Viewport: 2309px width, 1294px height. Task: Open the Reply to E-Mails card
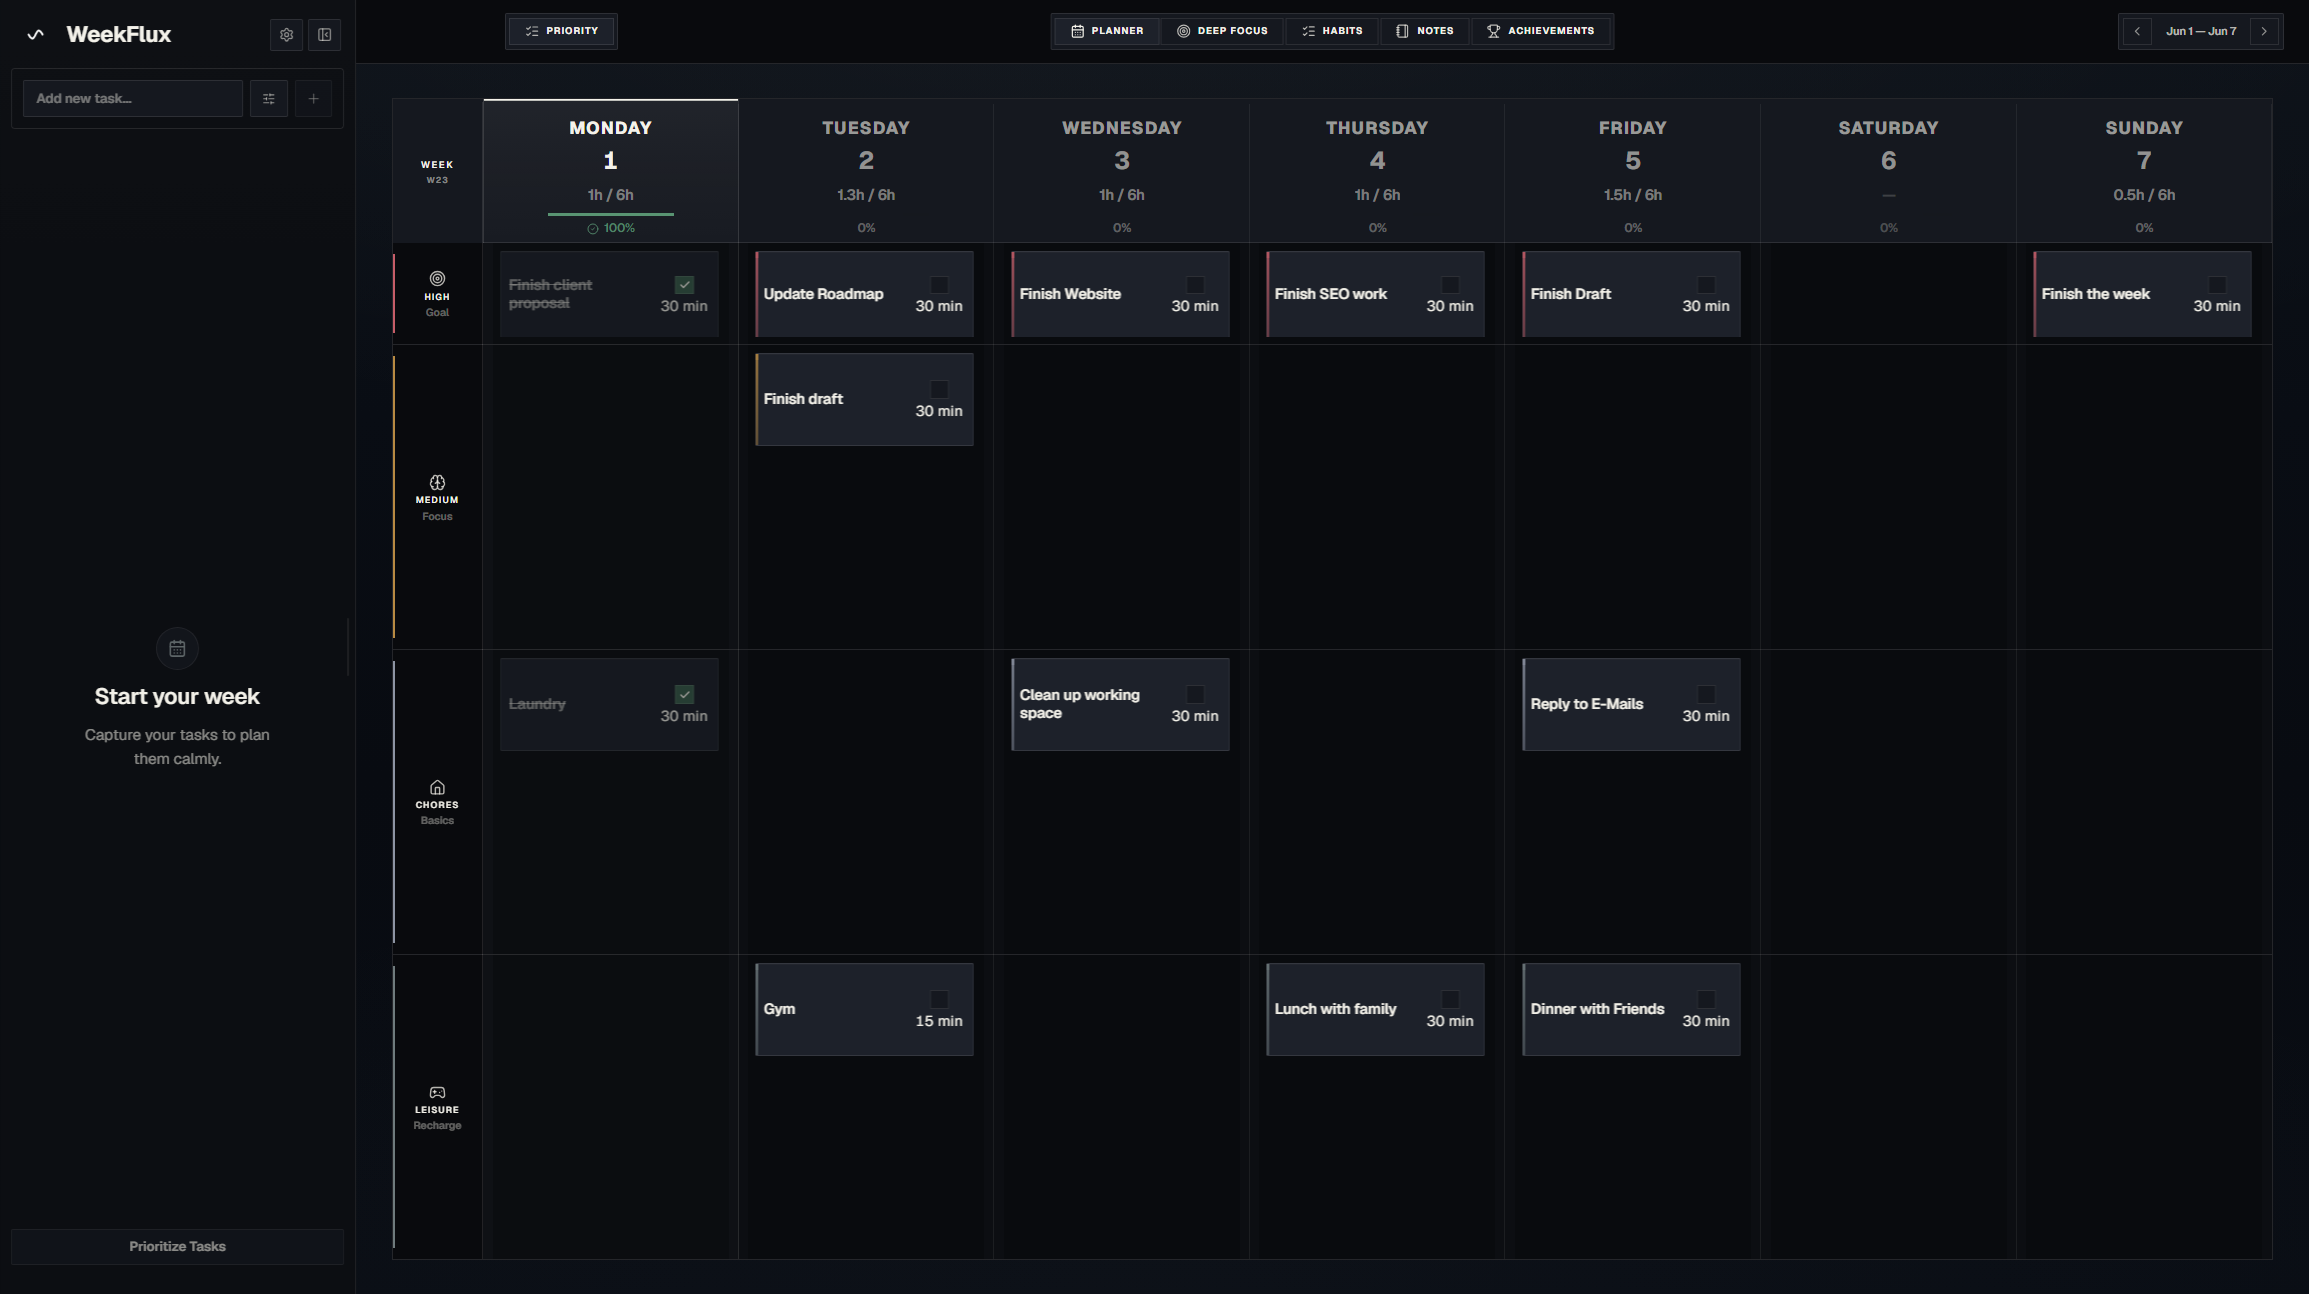[1631, 704]
